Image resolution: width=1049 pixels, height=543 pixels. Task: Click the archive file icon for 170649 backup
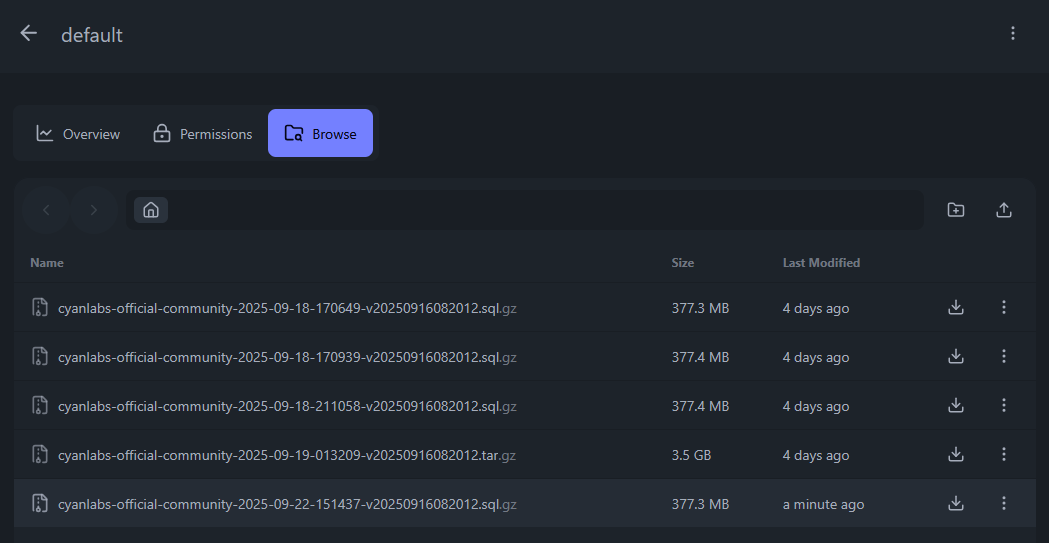click(39, 307)
